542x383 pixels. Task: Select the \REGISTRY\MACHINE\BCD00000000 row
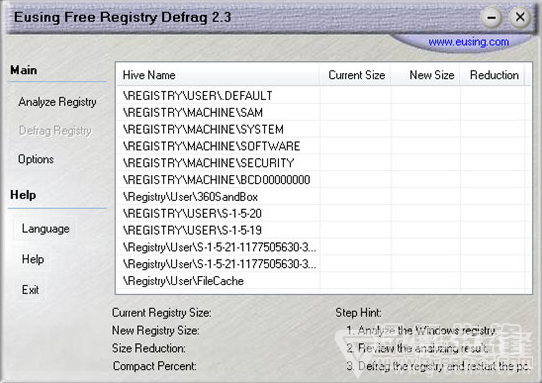[324, 180]
